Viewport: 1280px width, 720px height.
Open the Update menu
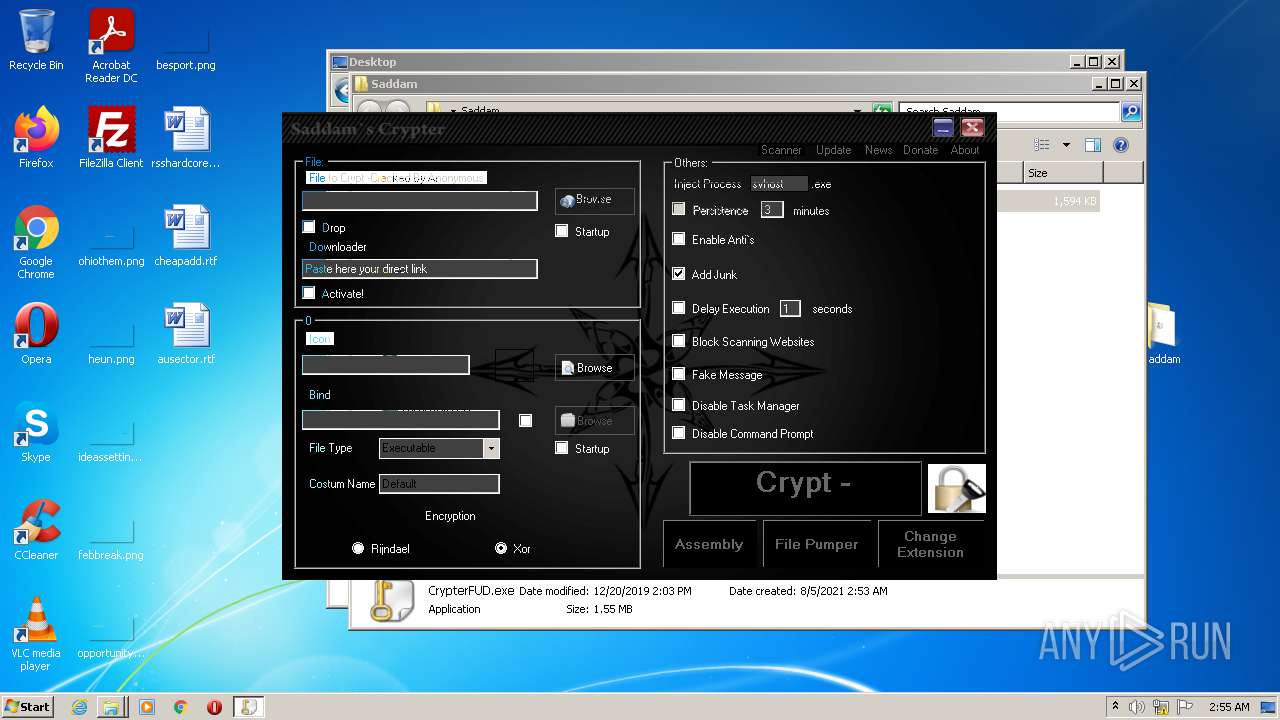pyautogui.click(x=833, y=150)
